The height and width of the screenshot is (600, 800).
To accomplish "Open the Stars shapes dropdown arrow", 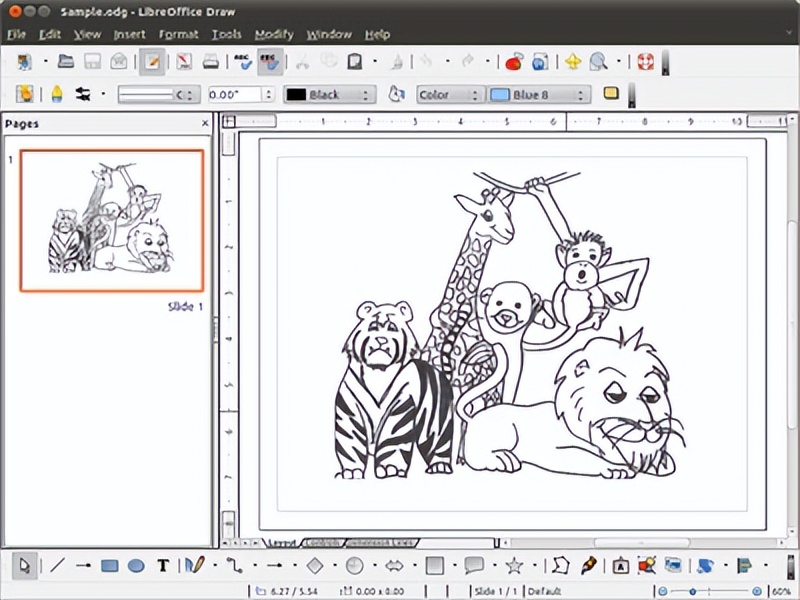I will click(x=535, y=566).
